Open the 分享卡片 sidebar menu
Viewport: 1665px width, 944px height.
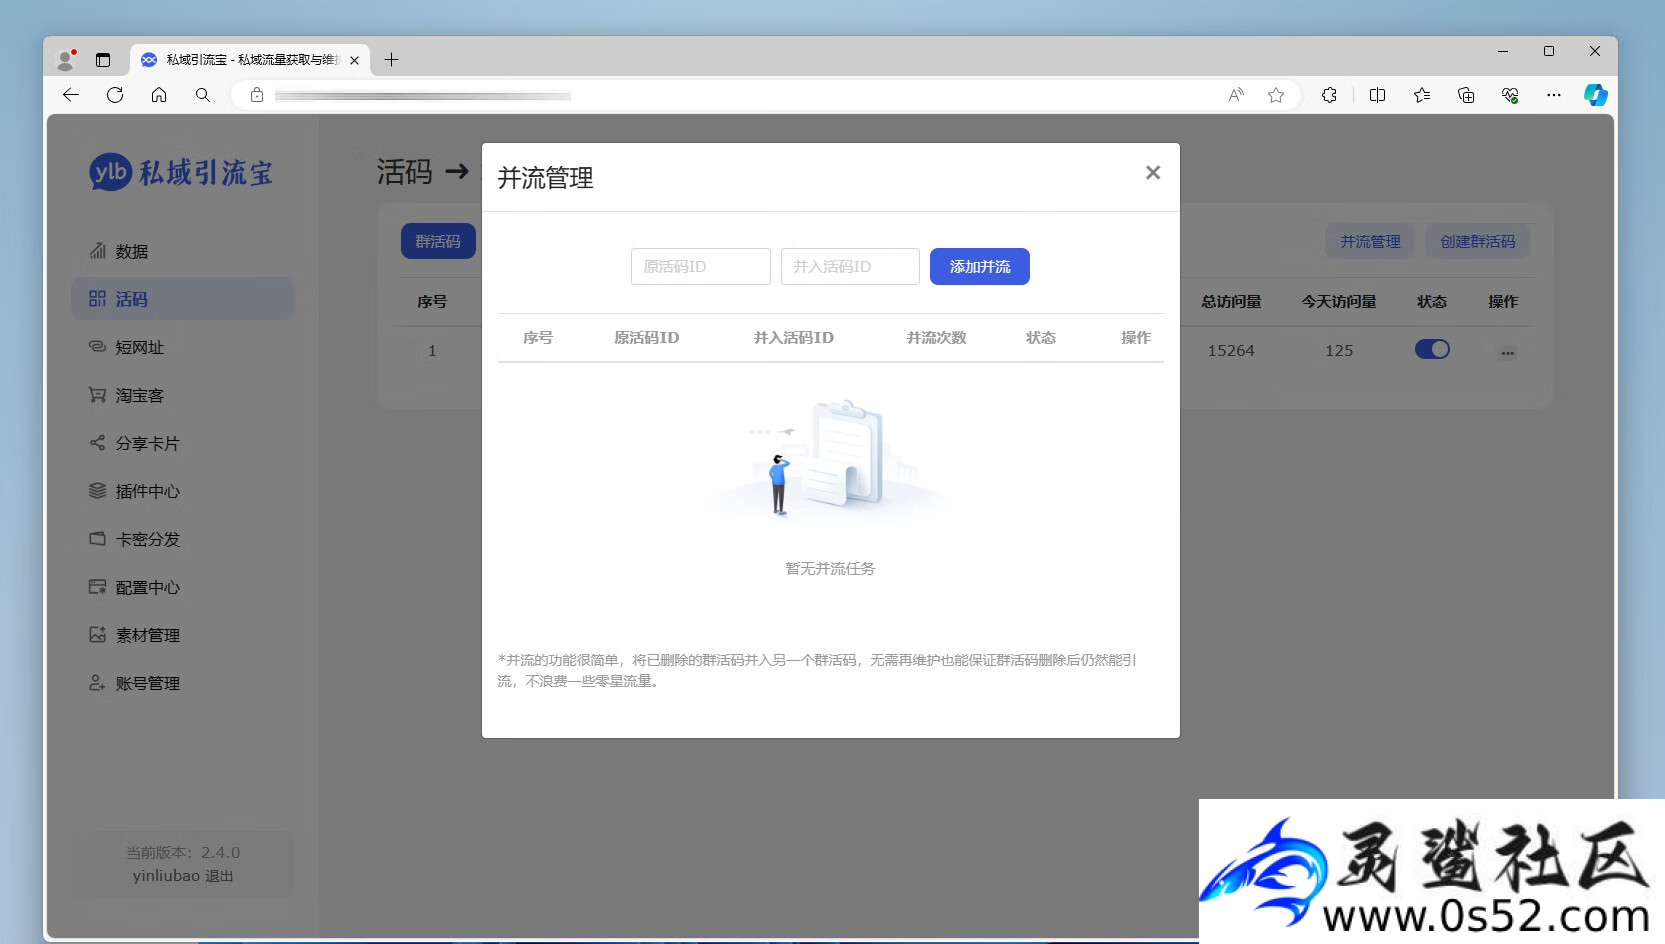[183, 443]
